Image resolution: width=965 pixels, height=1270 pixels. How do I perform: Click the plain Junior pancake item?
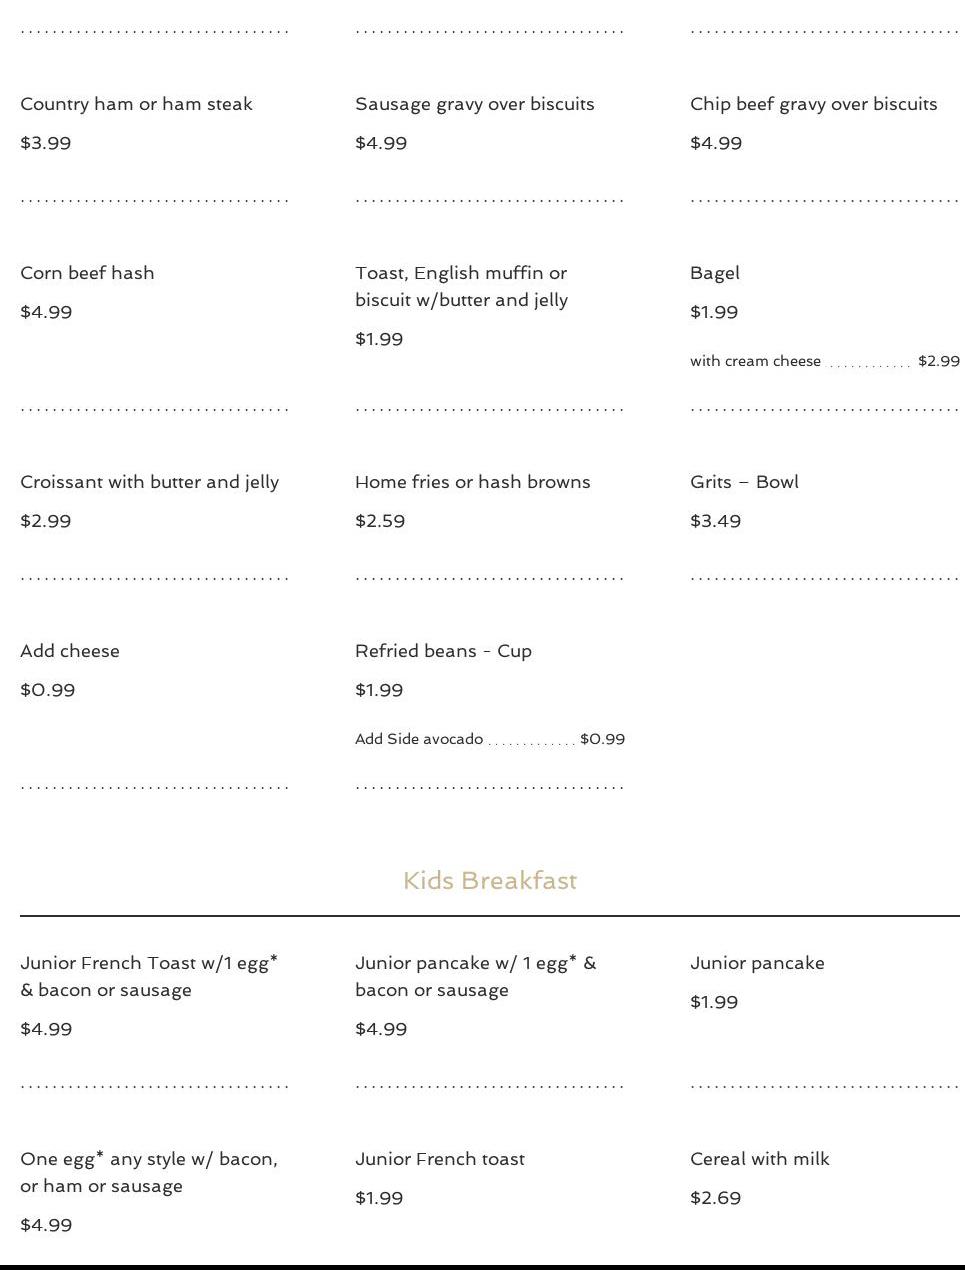(757, 963)
